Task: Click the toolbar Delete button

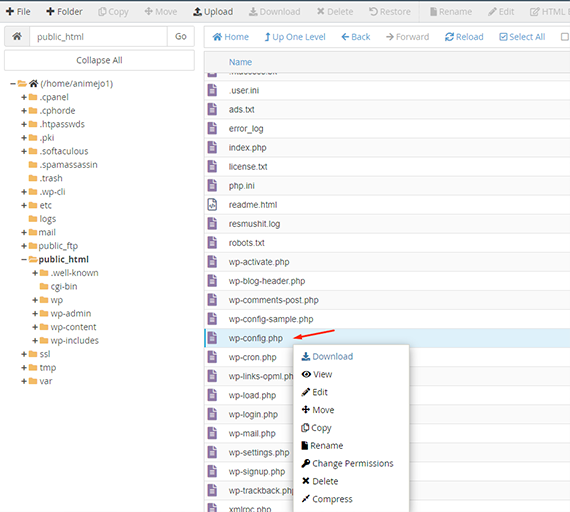Action: click(x=335, y=12)
